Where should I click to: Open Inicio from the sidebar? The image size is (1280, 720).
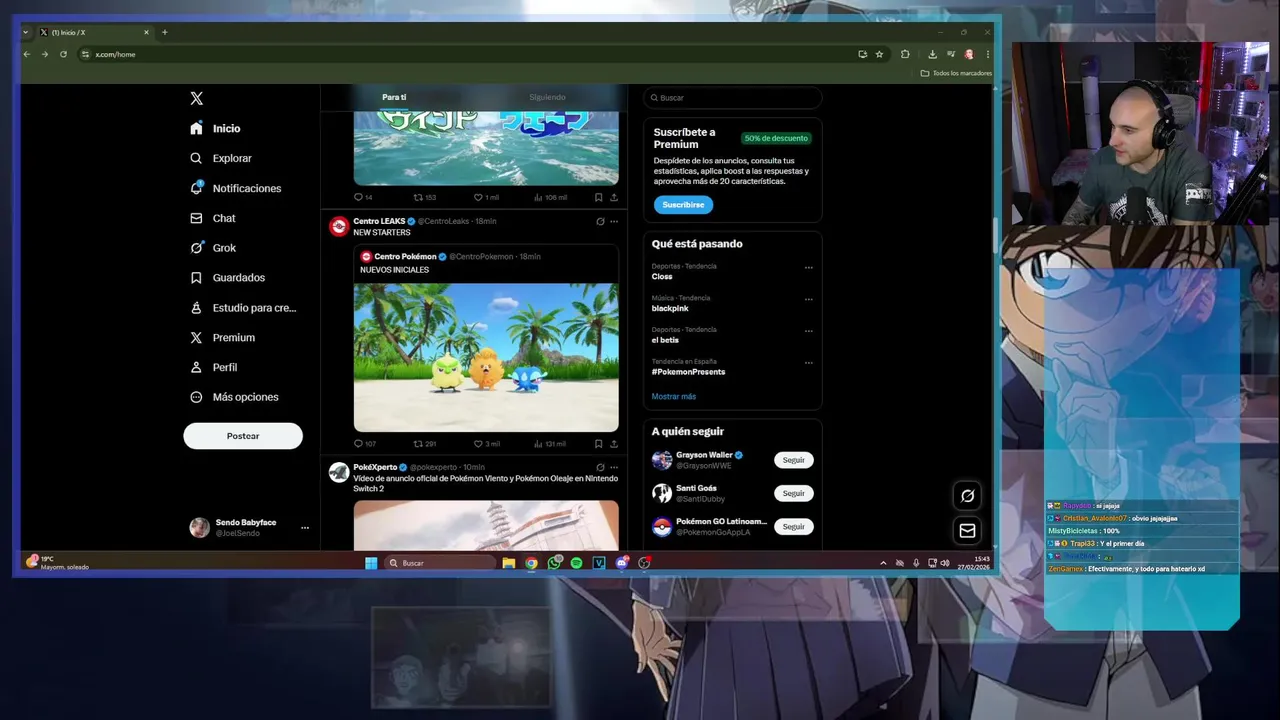pos(216,128)
